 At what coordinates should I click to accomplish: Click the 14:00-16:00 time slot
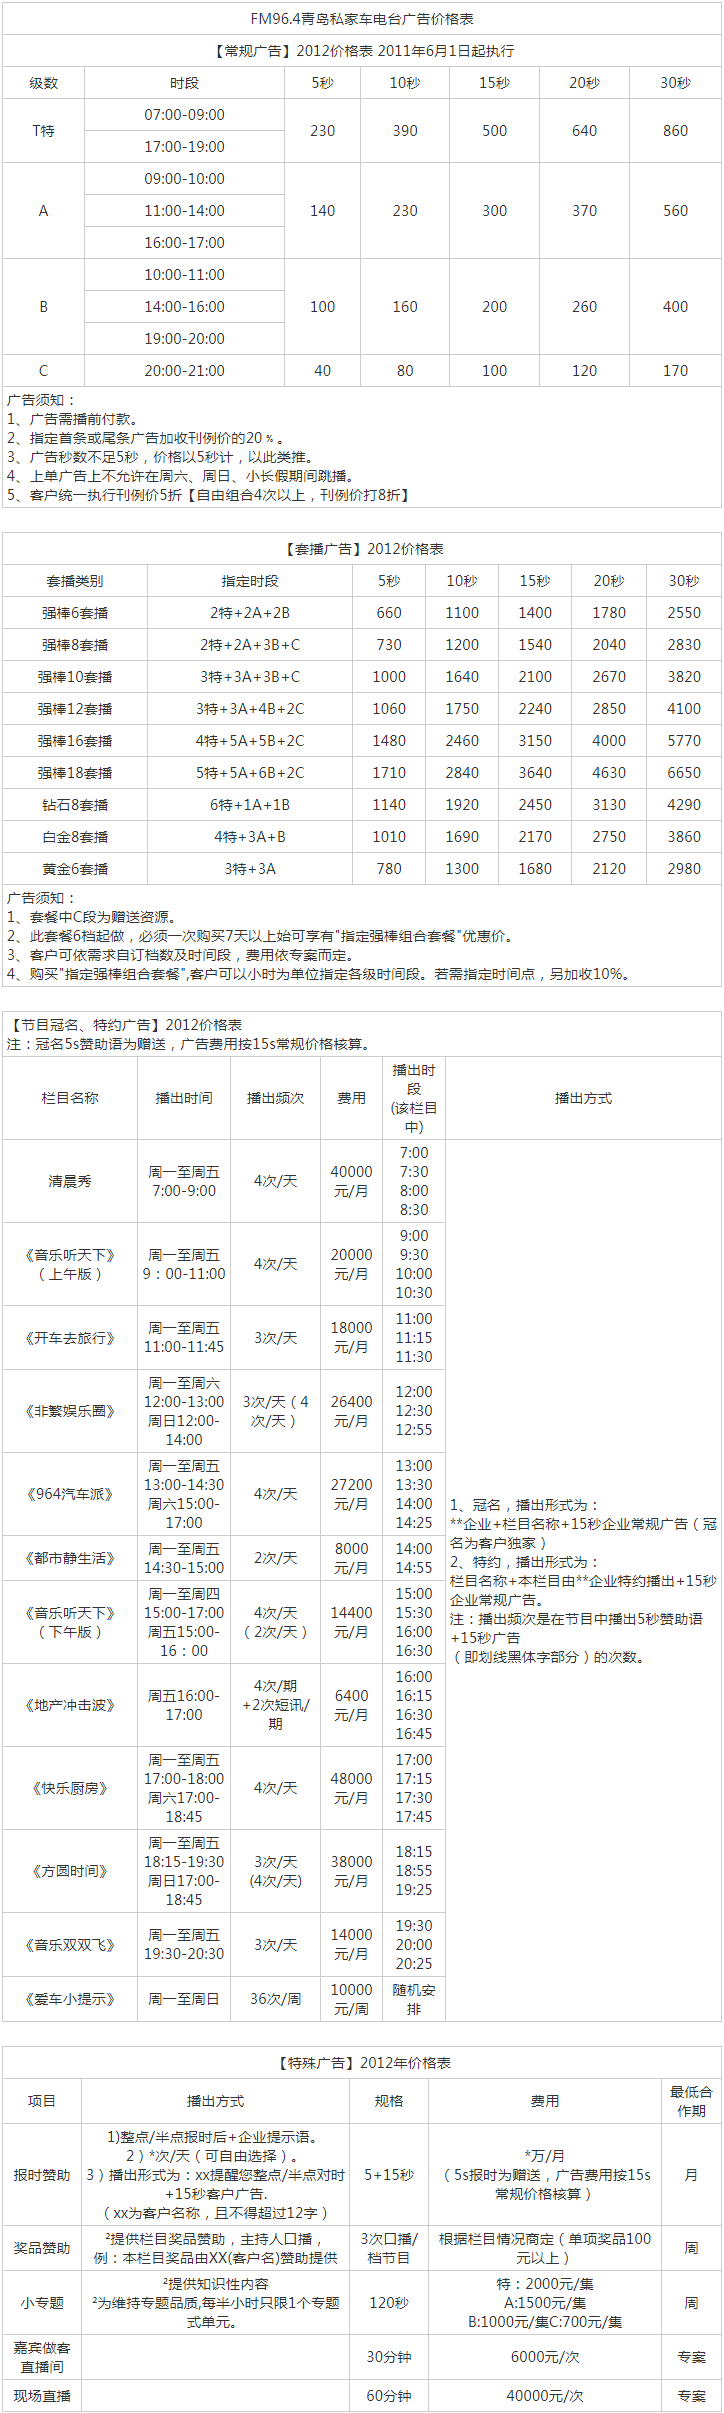[x=184, y=307]
